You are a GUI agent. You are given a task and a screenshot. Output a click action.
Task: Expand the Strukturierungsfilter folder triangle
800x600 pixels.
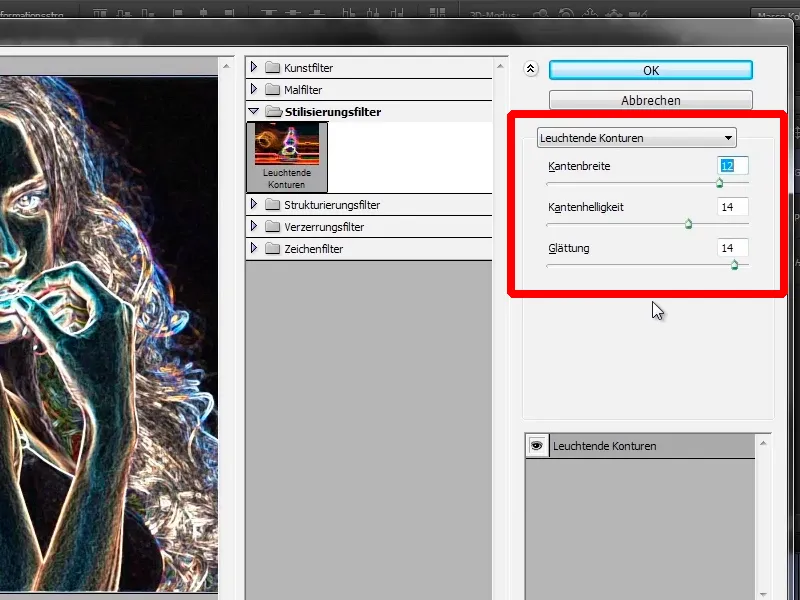254,204
